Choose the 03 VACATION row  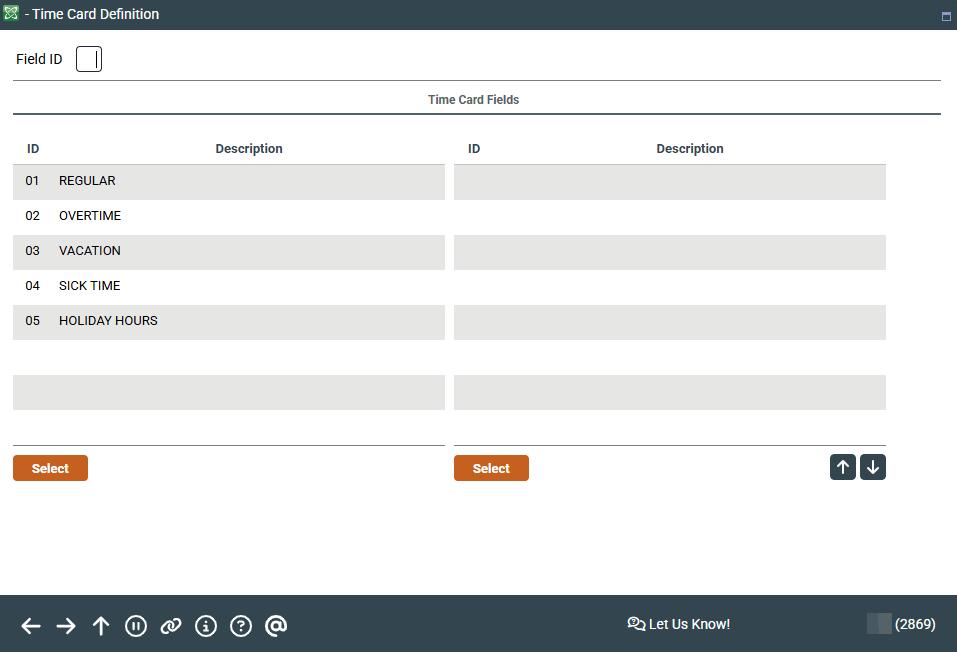[x=228, y=252]
